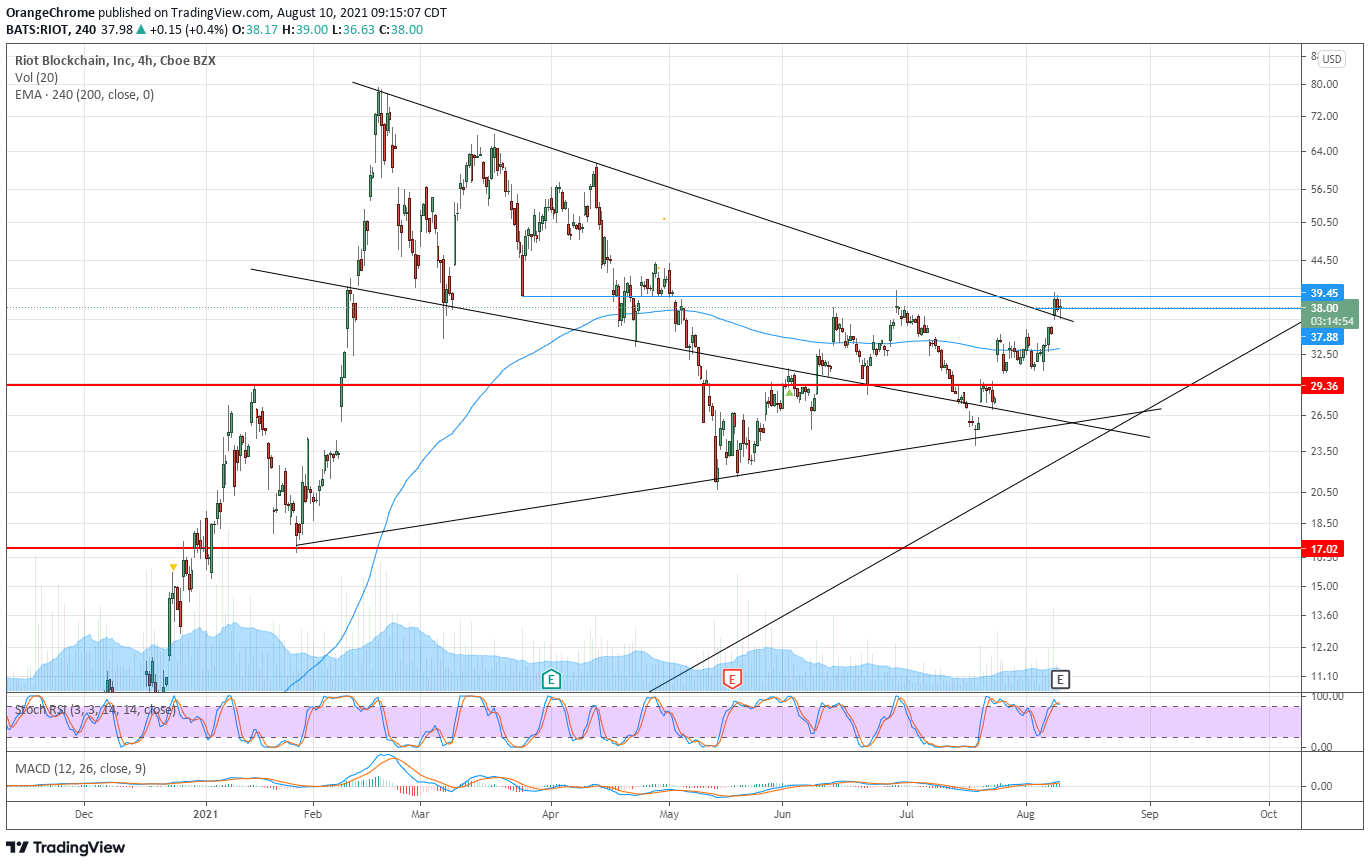Click the May label on time axis
1370x866 pixels.
click(670, 816)
